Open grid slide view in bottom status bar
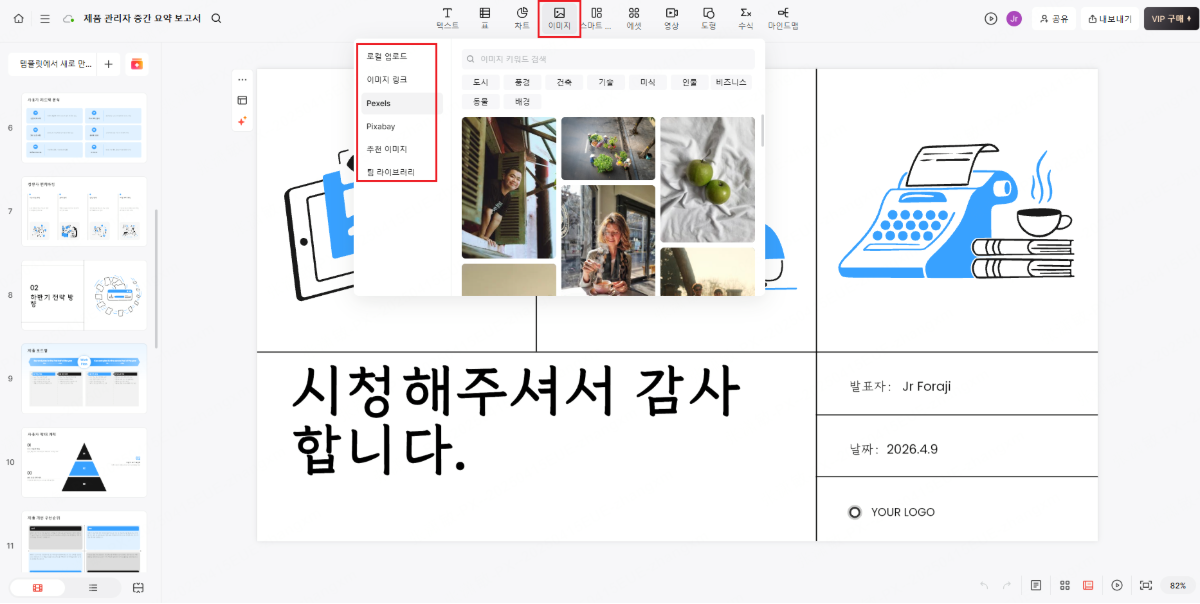1200x604 pixels. [1065, 585]
